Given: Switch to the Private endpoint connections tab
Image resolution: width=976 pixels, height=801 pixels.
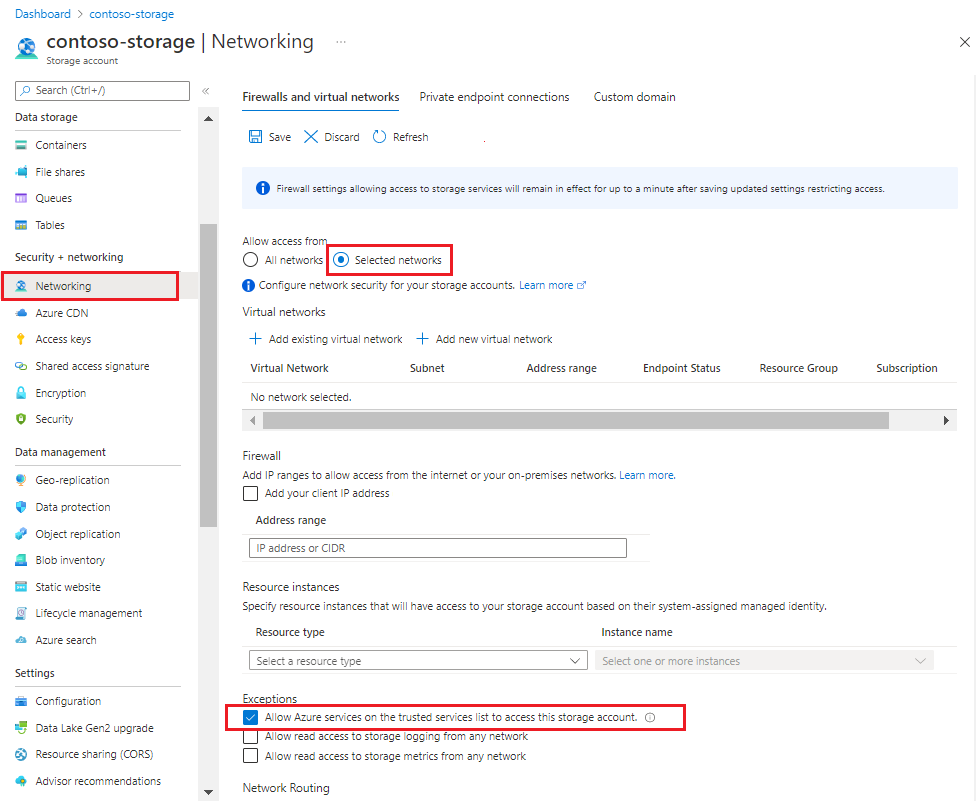Looking at the screenshot, I should point(494,97).
